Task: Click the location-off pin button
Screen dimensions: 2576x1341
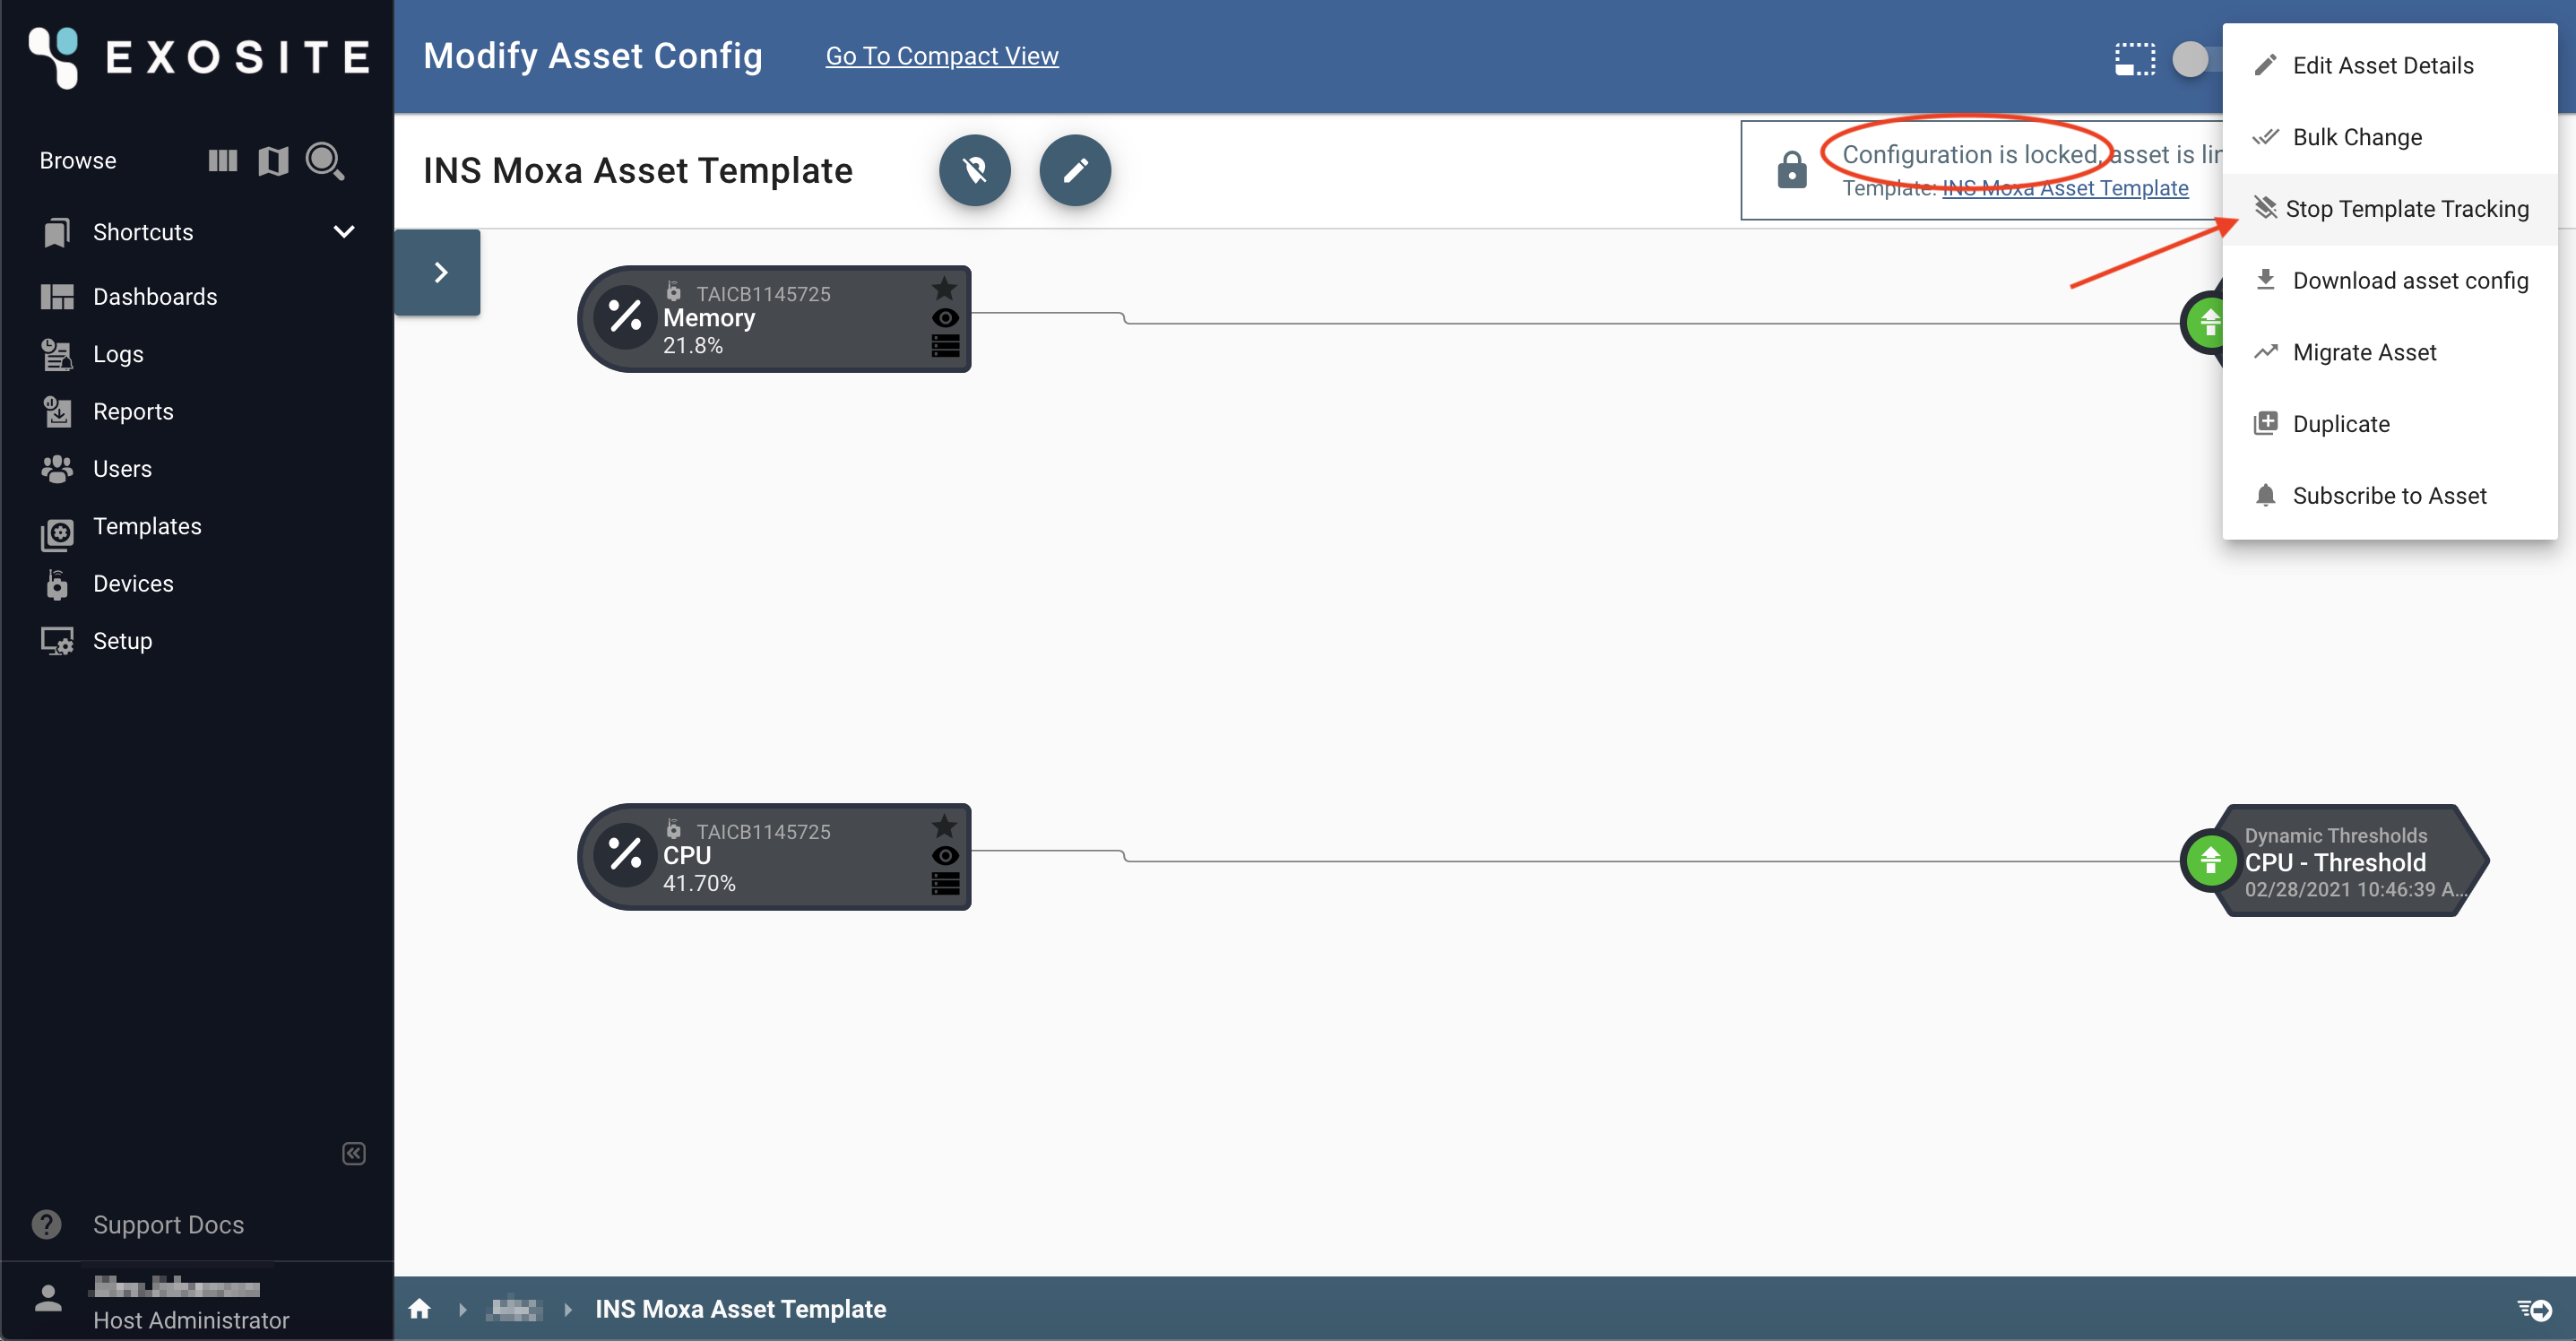Action: pyautogui.click(x=974, y=171)
